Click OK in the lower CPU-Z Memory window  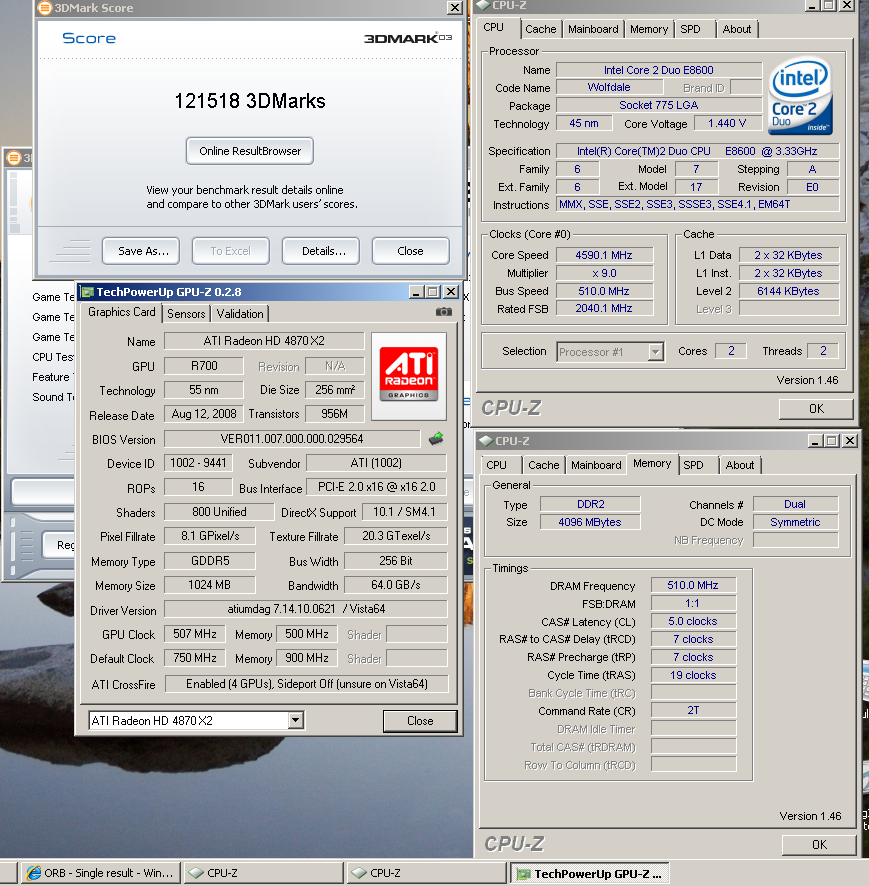tap(819, 845)
